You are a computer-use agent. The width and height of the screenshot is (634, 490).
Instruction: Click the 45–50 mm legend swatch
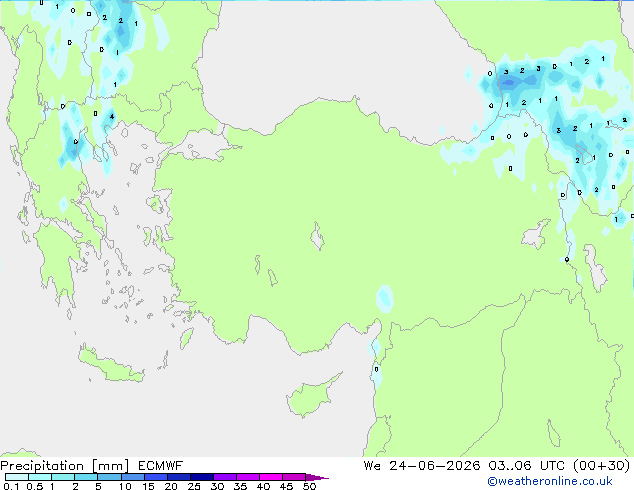(x=294, y=477)
